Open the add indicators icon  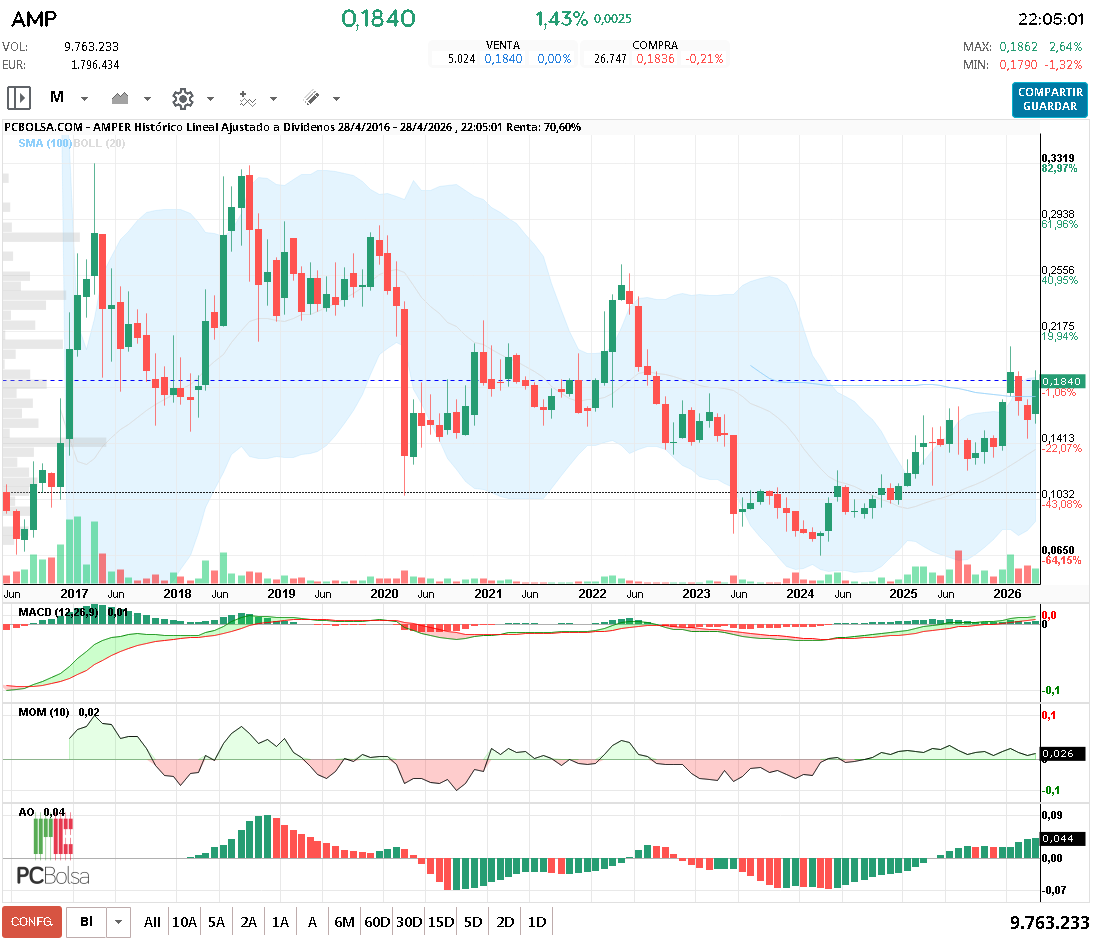pos(248,98)
